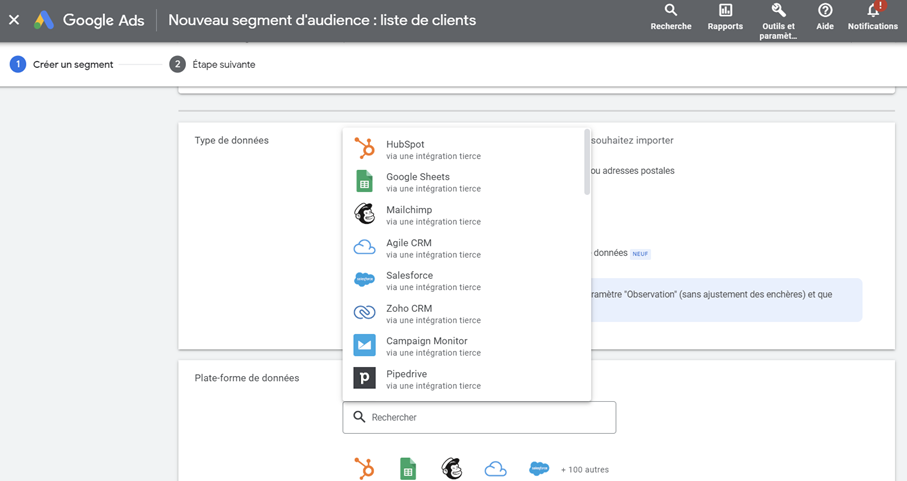This screenshot has height=481, width=907.
Task: Click the Google Ads logo
Action: click(89, 20)
